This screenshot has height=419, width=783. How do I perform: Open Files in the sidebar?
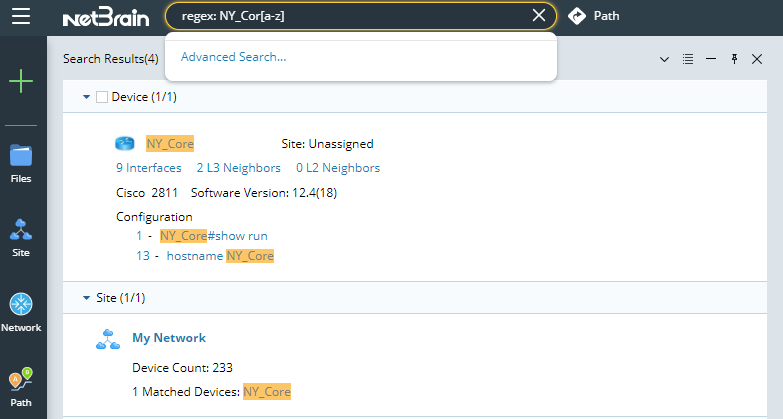[x=21, y=163]
